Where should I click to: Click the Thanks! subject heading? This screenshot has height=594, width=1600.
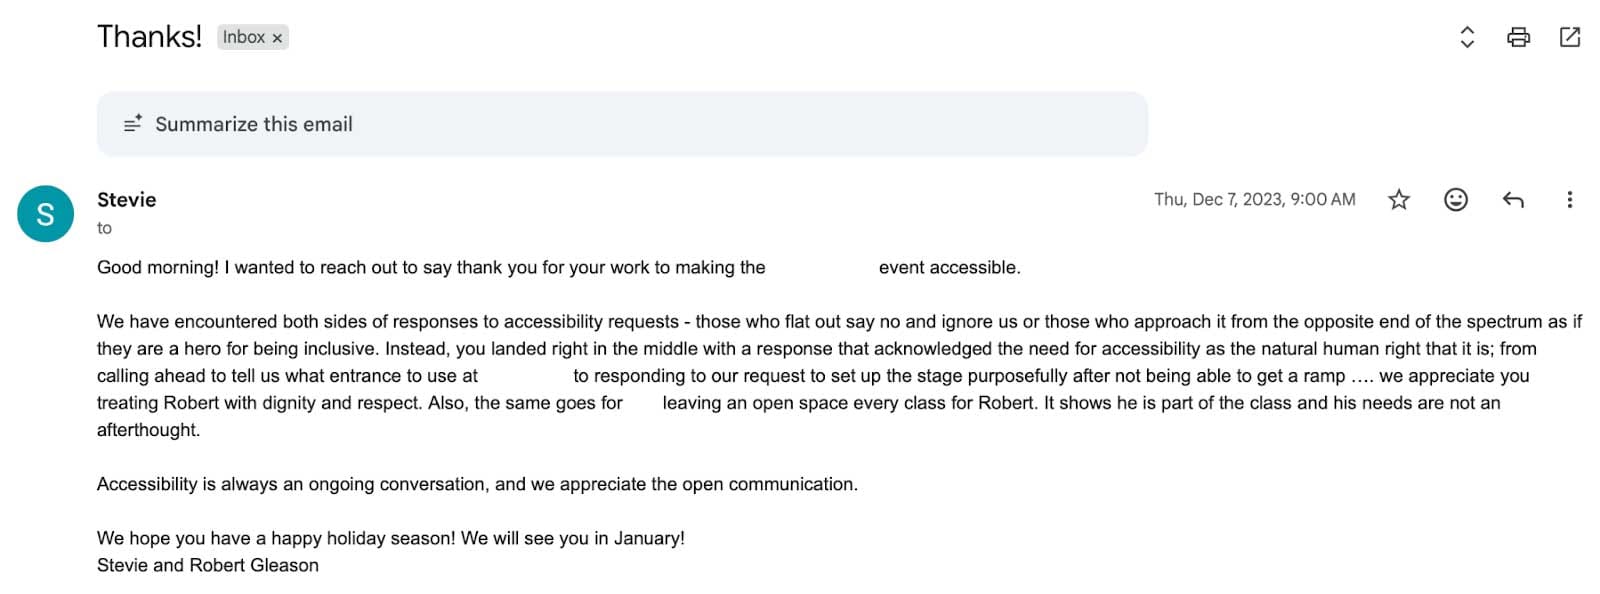149,37
